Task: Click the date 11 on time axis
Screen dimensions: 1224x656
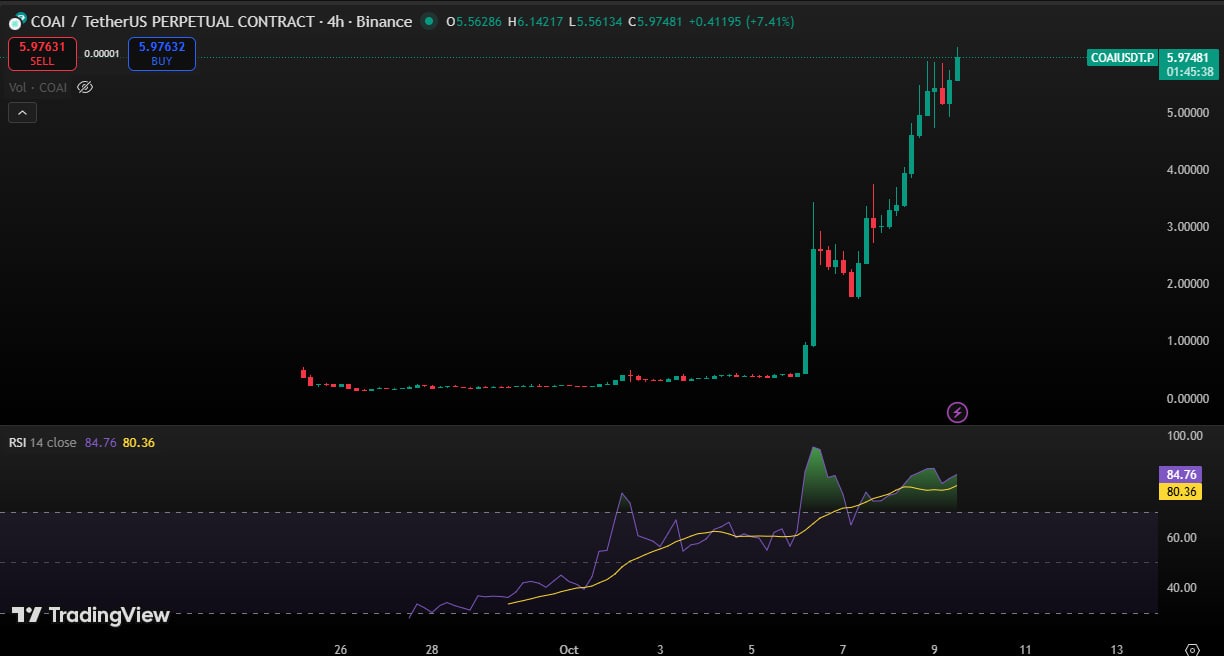Action: click(x=1025, y=649)
